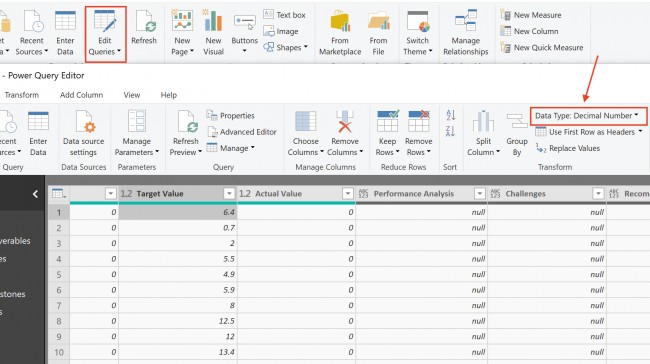Open the Performance Analysis column filter dropdown
This screenshot has width=650, height=364.
point(480,194)
